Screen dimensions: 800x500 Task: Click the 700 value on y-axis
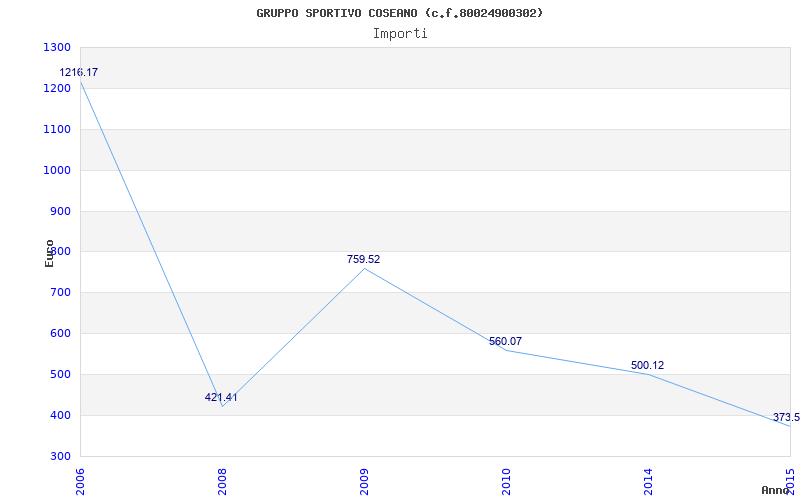(x=61, y=293)
